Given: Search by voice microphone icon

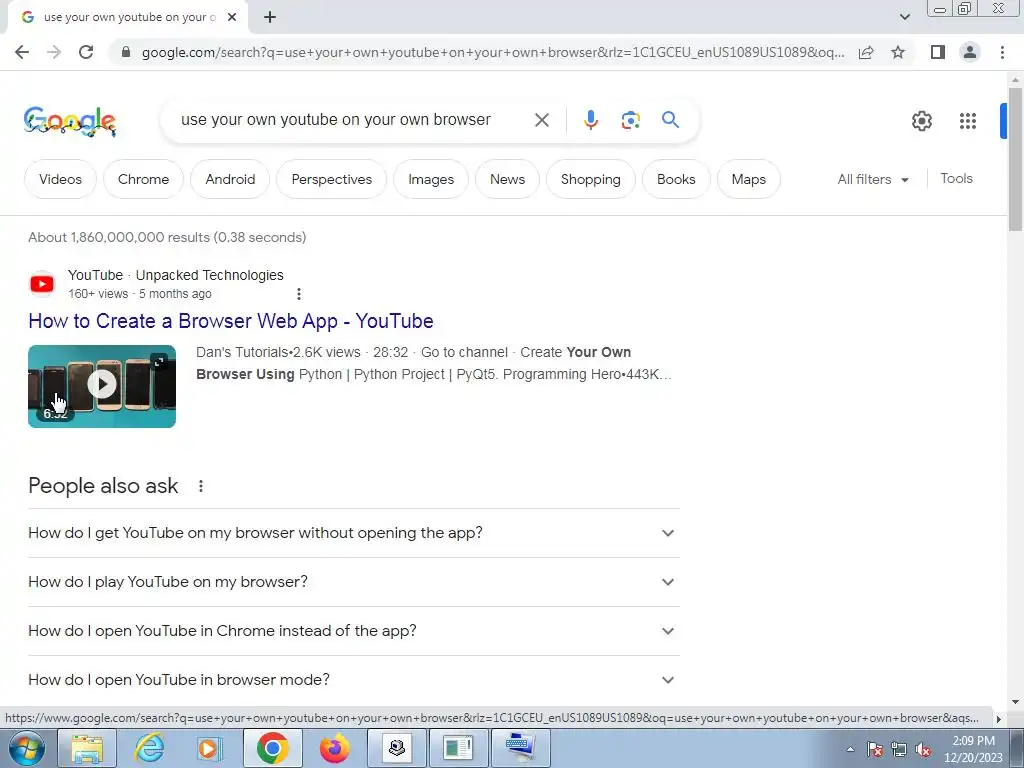Looking at the screenshot, I should [590, 120].
